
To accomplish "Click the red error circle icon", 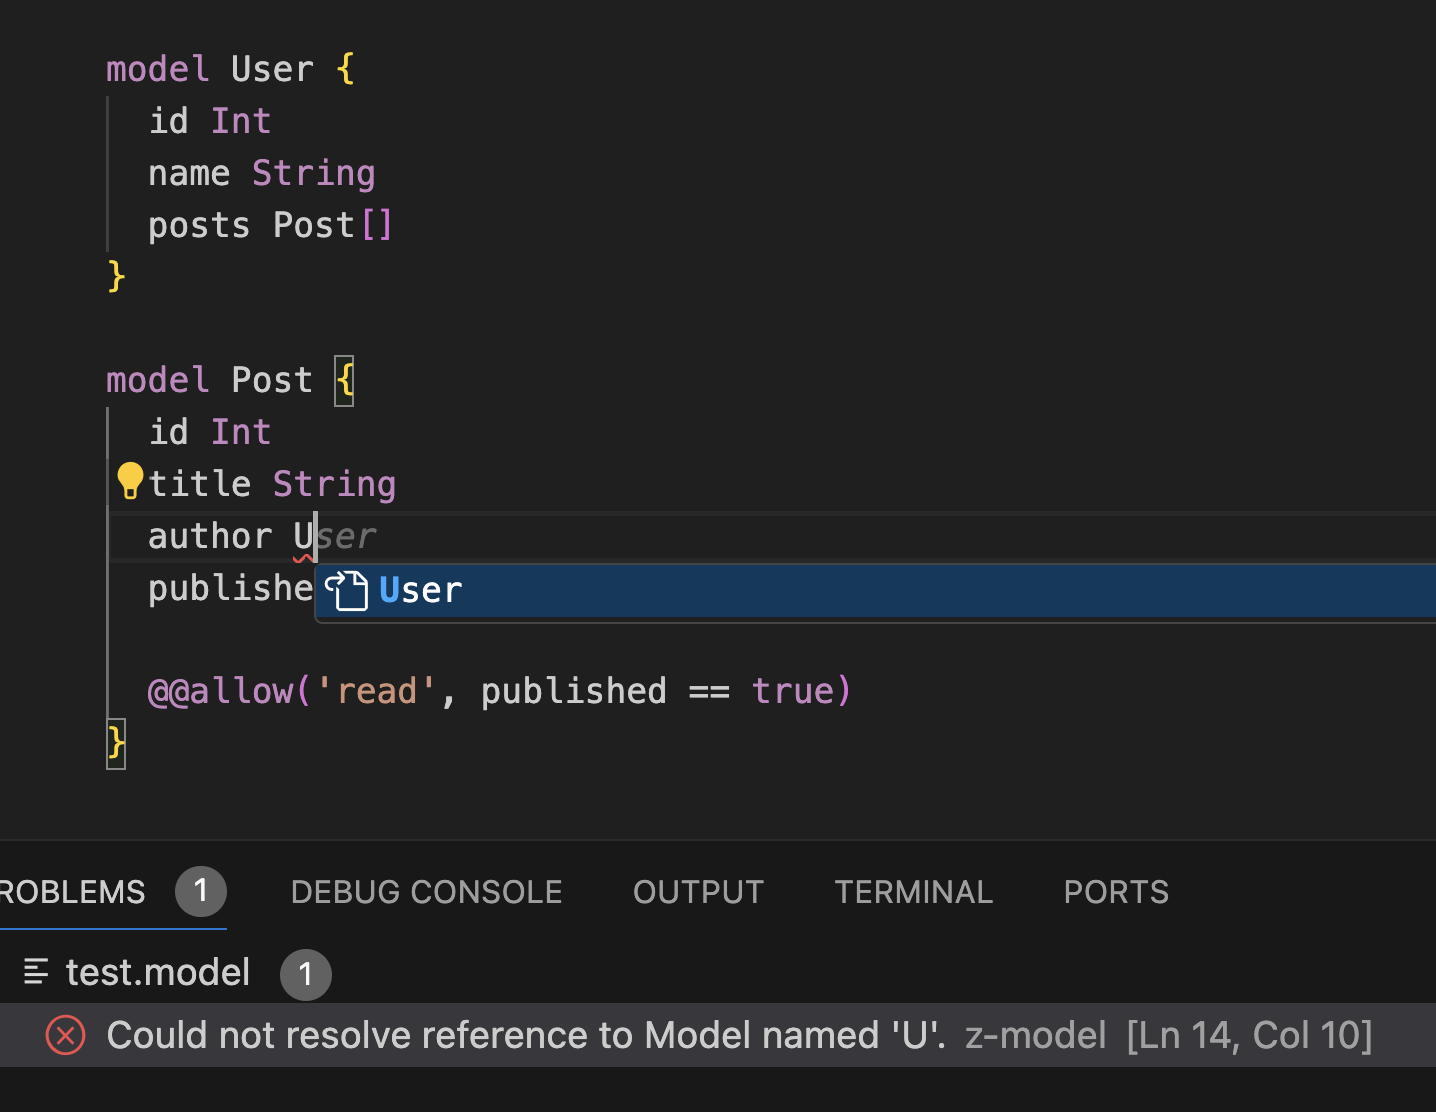I will click(64, 1035).
